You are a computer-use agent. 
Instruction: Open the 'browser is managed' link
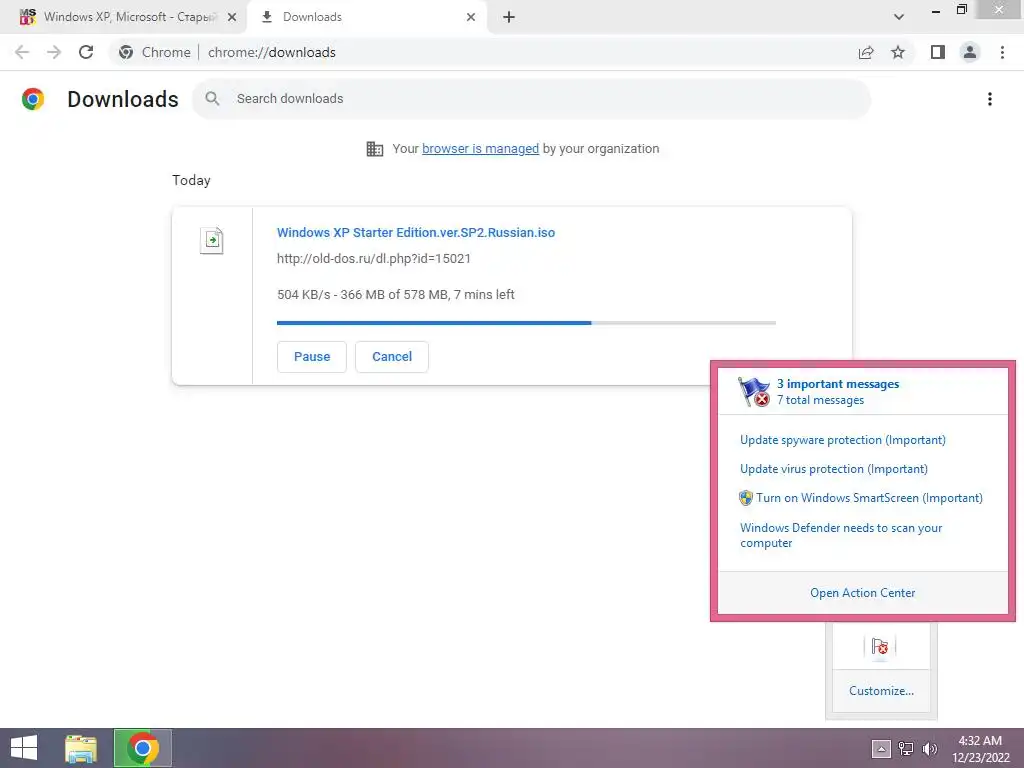click(481, 149)
